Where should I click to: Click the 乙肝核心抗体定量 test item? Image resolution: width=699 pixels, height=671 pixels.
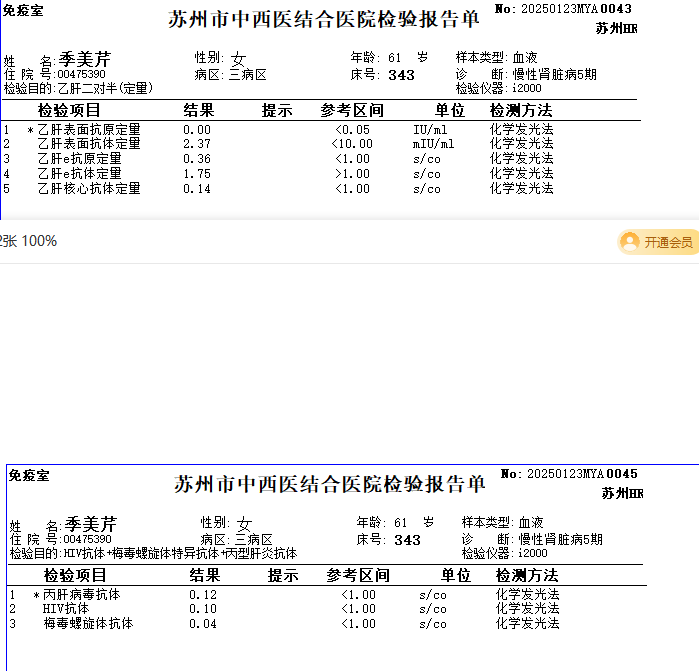89,189
